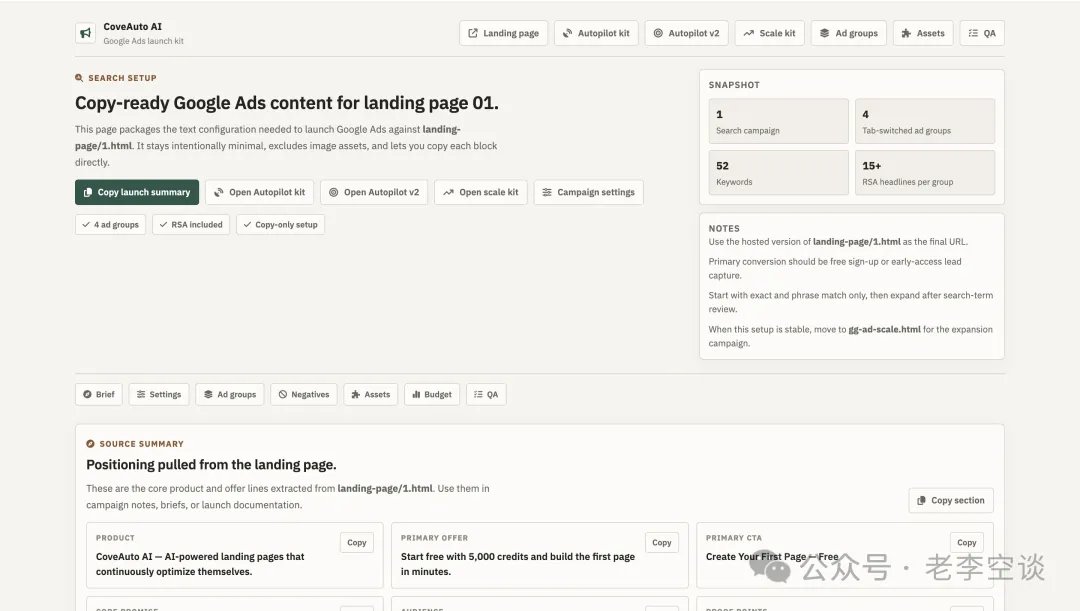Open Autopilot kit from the header
1080x611 pixels.
[596, 33]
